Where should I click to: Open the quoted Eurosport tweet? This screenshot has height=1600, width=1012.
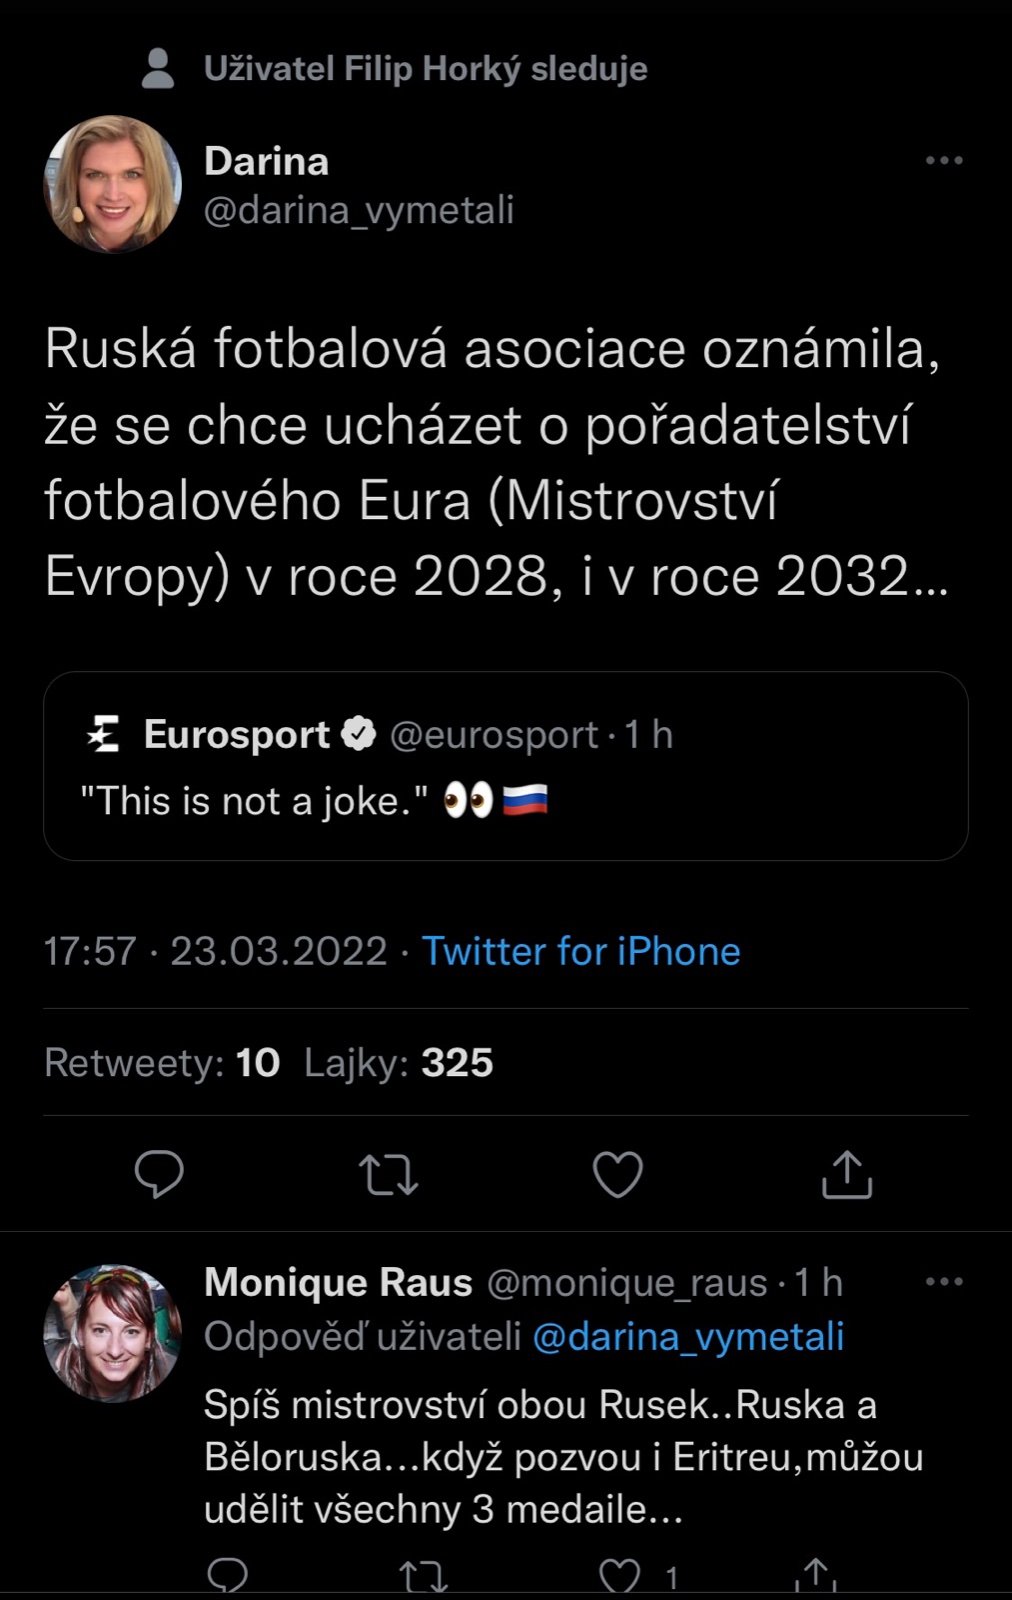point(505,766)
